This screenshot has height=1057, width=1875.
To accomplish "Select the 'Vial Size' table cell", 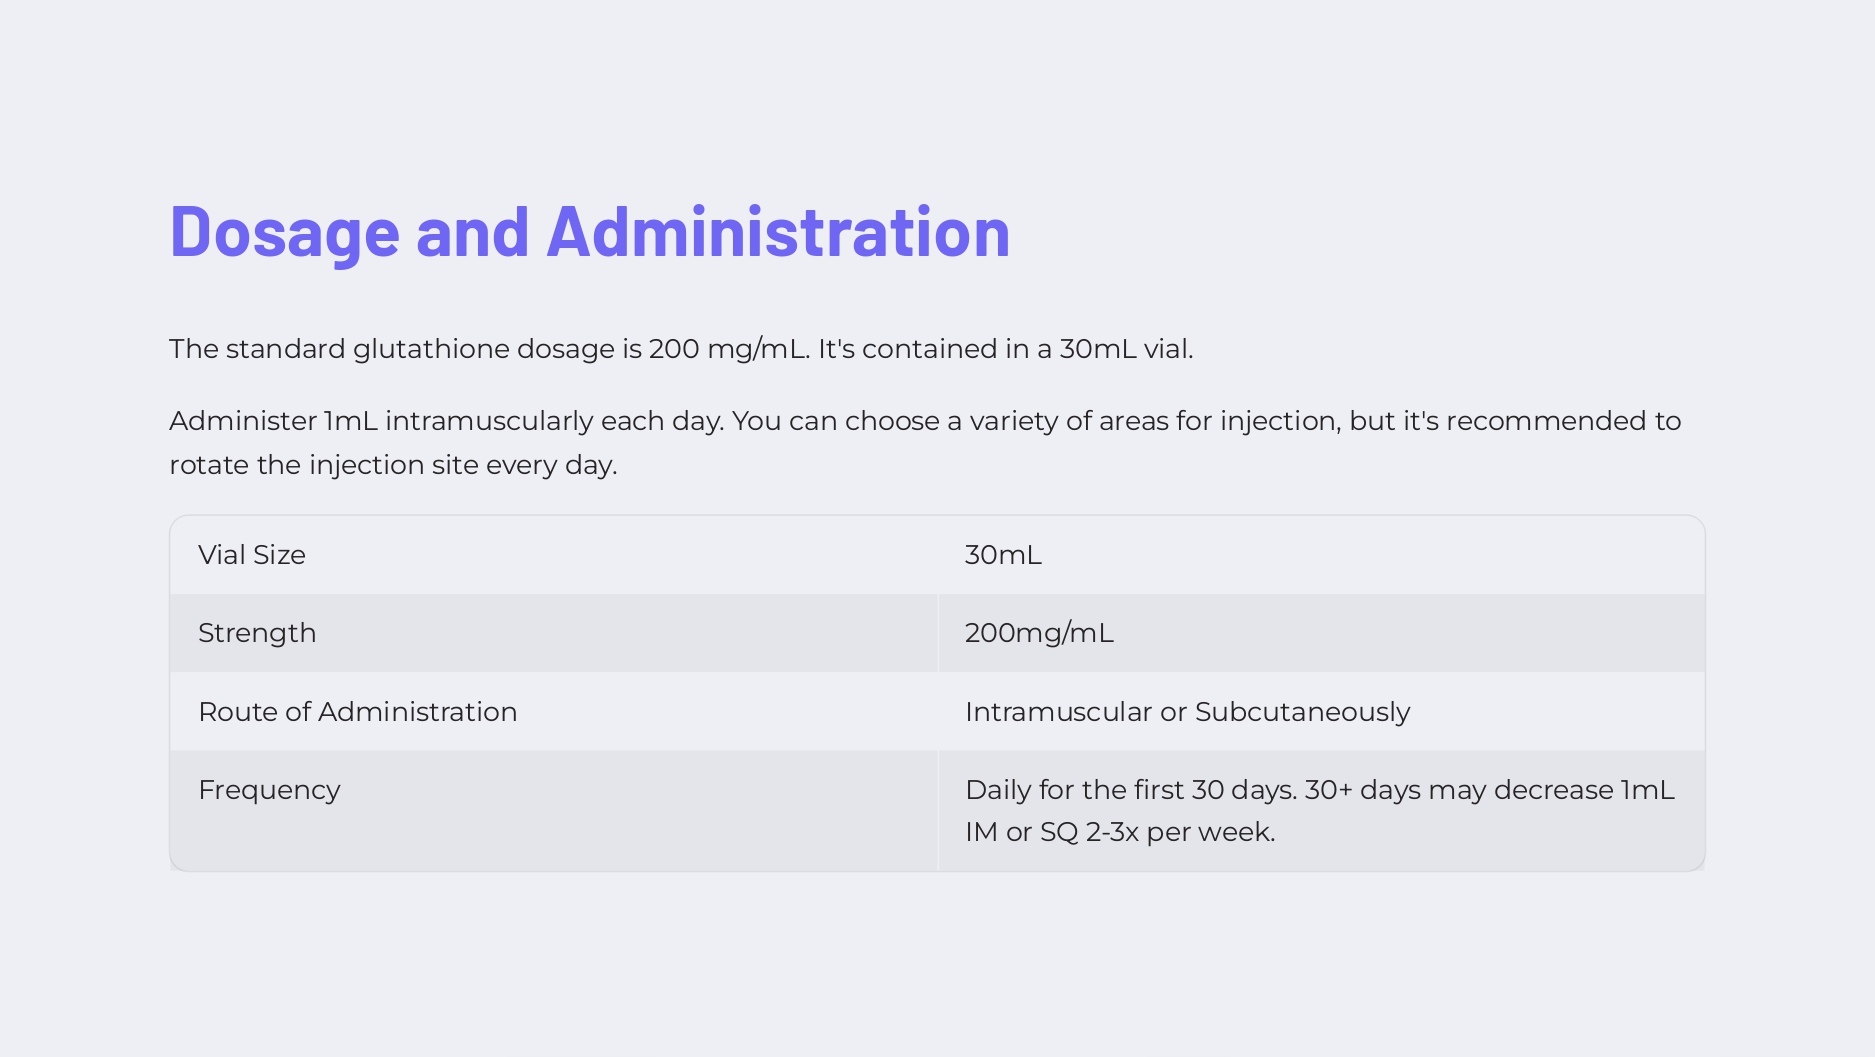I will (x=252, y=555).
